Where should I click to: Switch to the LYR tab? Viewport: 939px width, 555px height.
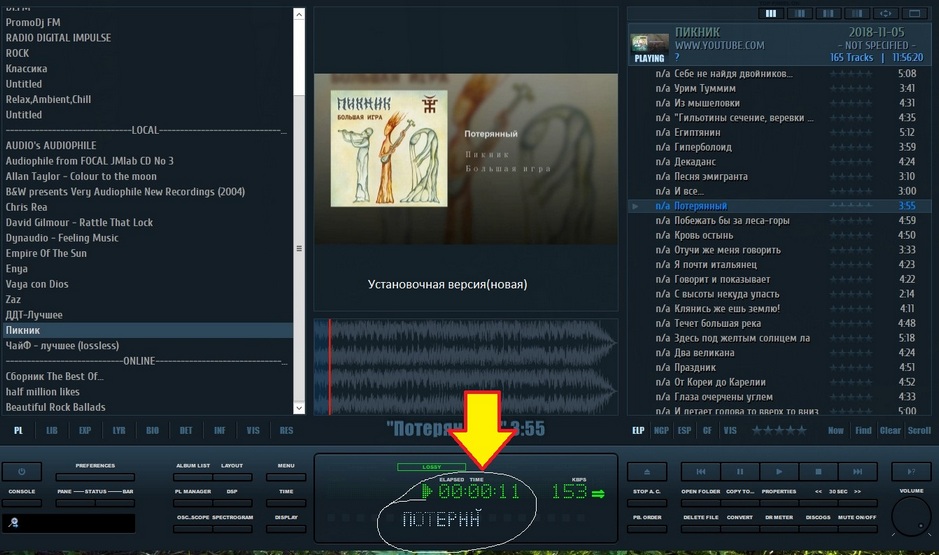pyautogui.click(x=119, y=430)
